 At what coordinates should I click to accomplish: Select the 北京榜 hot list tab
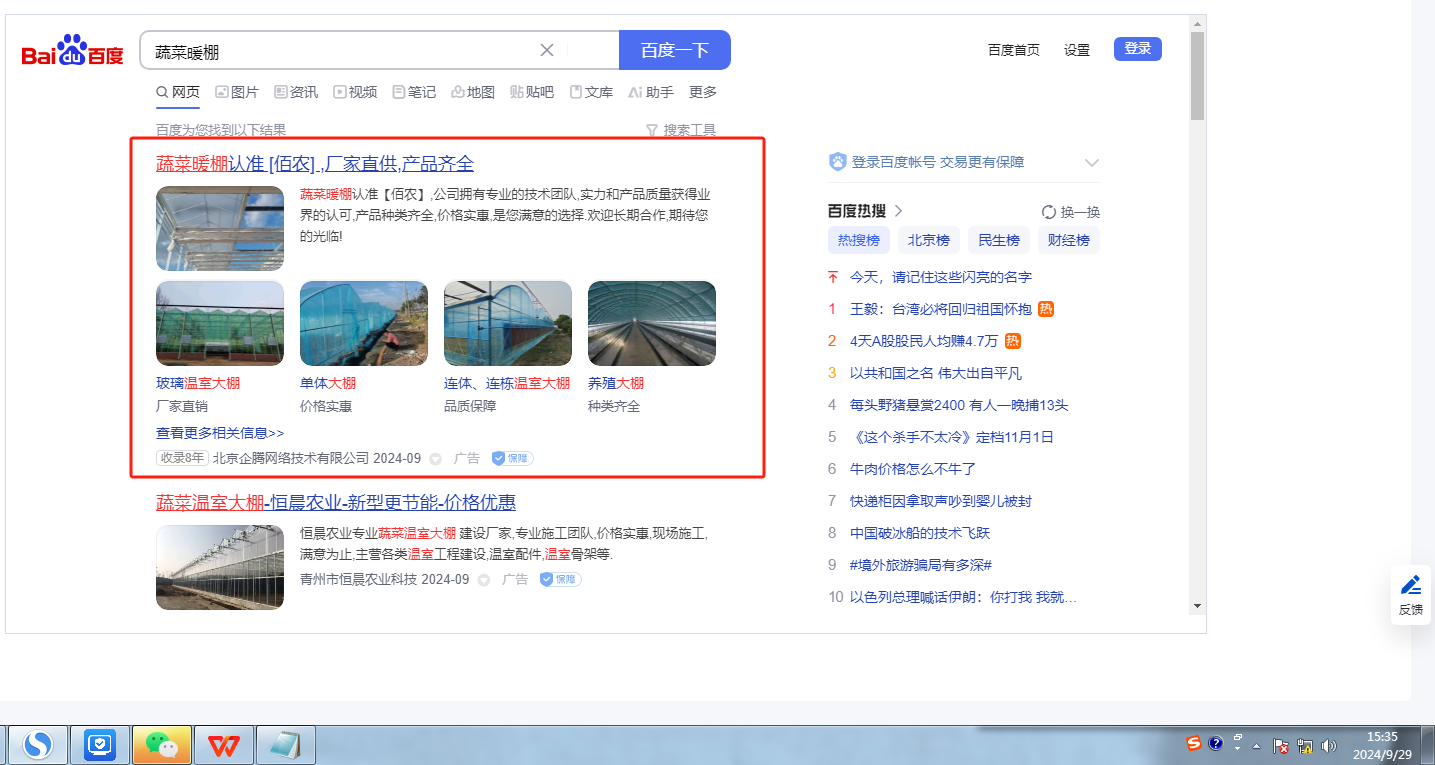coord(928,240)
